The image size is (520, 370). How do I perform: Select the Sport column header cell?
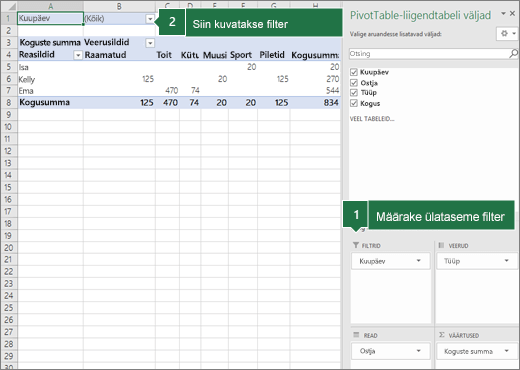point(243,55)
